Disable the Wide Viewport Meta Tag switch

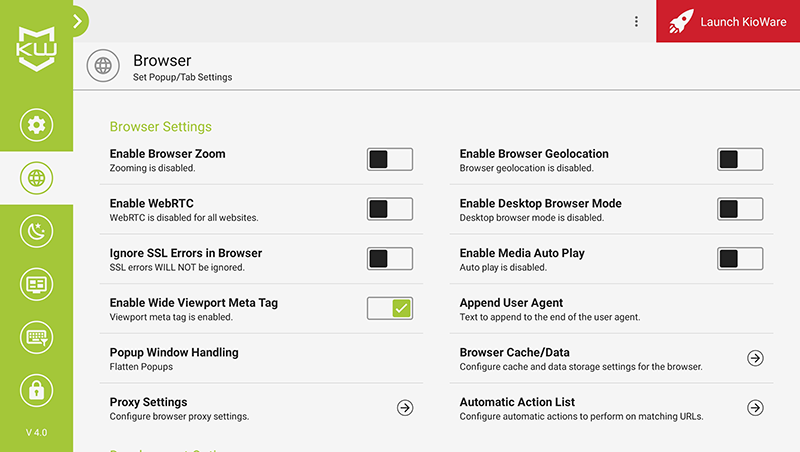pos(390,308)
